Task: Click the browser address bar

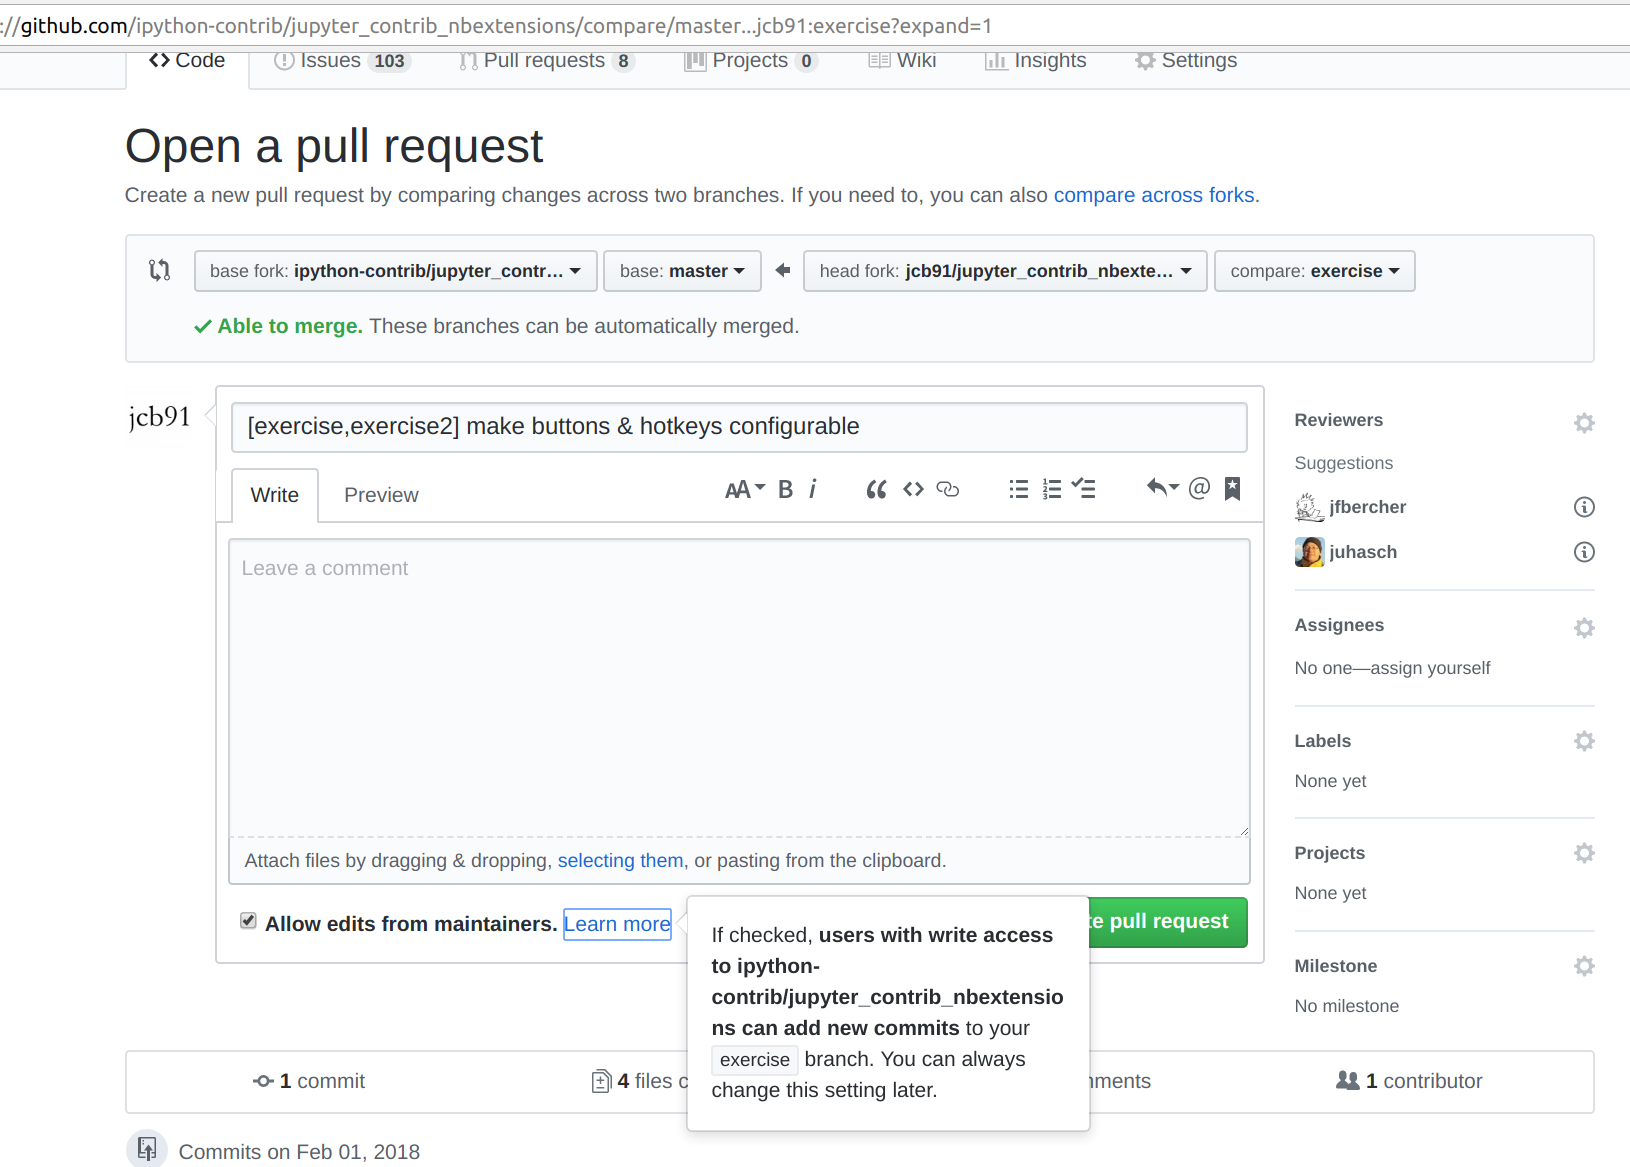Action: 815,25
